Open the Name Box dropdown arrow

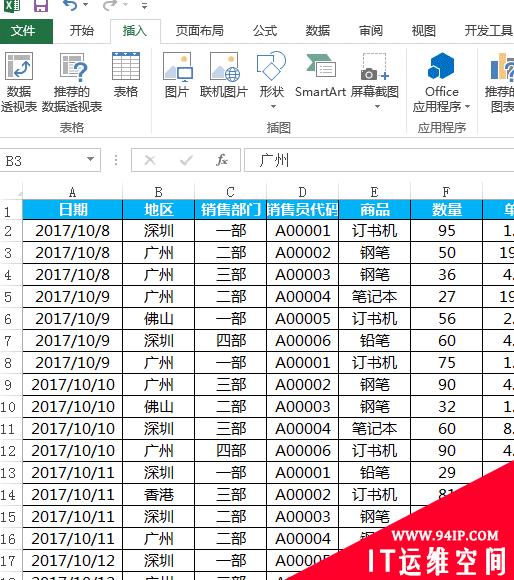click(90, 159)
